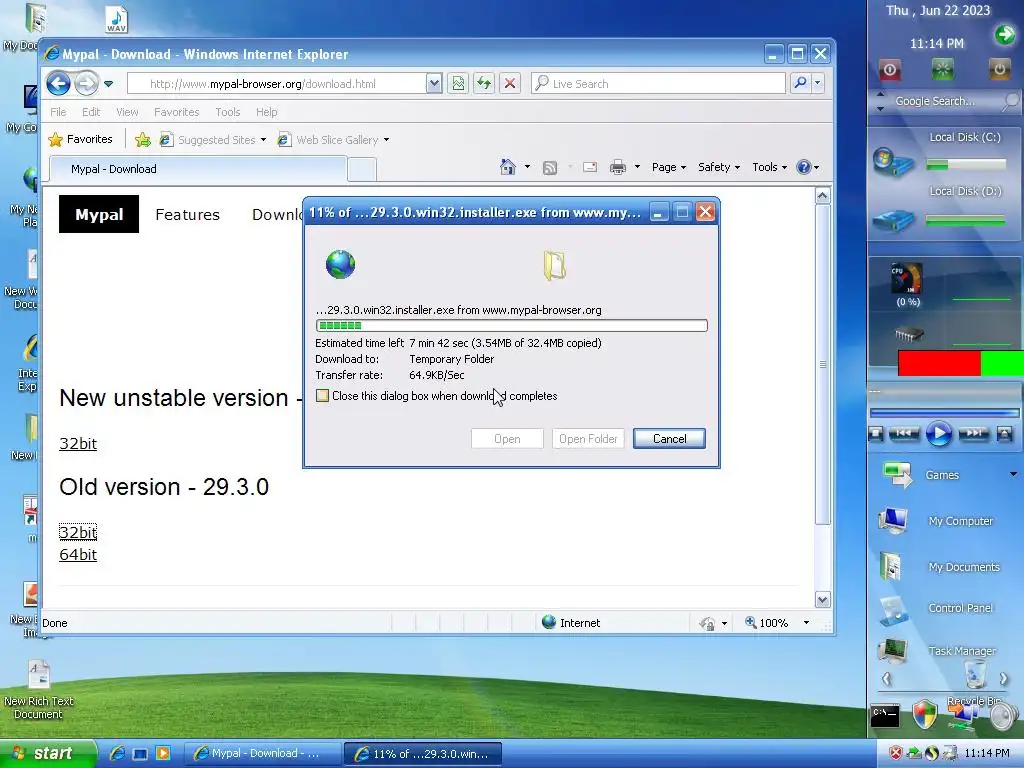Click the Live Search input box
1024x768 pixels.
click(658, 84)
